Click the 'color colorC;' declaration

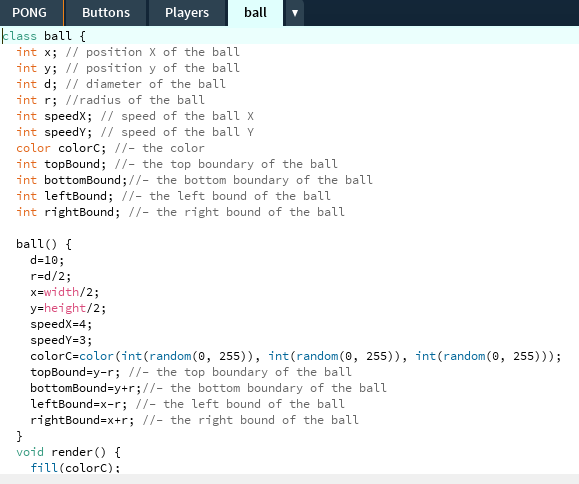(x=61, y=148)
